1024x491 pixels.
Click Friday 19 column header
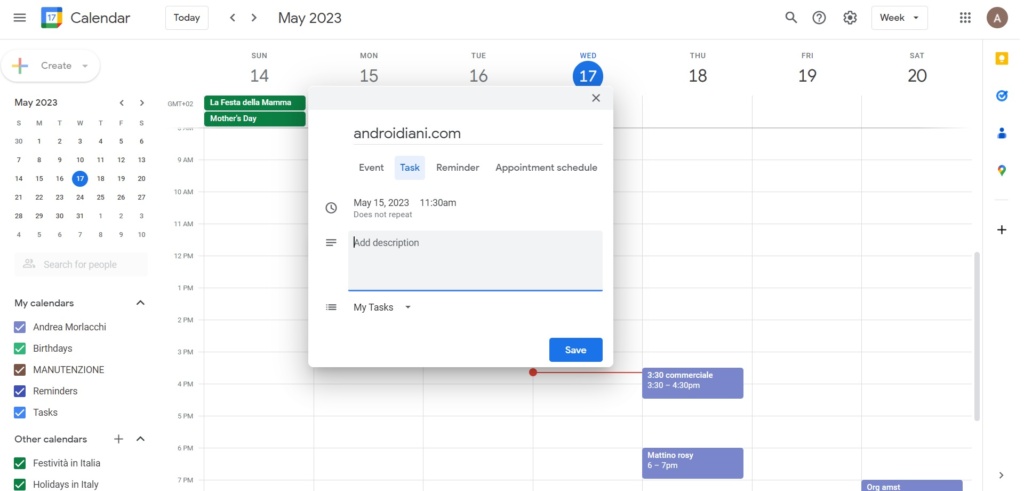click(x=807, y=70)
